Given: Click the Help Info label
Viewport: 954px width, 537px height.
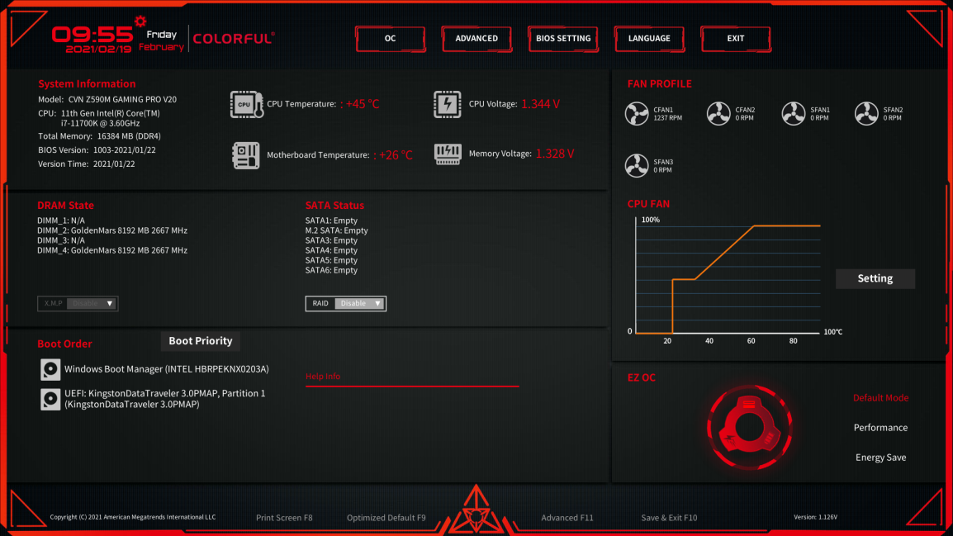Looking at the screenshot, I should click(322, 376).
